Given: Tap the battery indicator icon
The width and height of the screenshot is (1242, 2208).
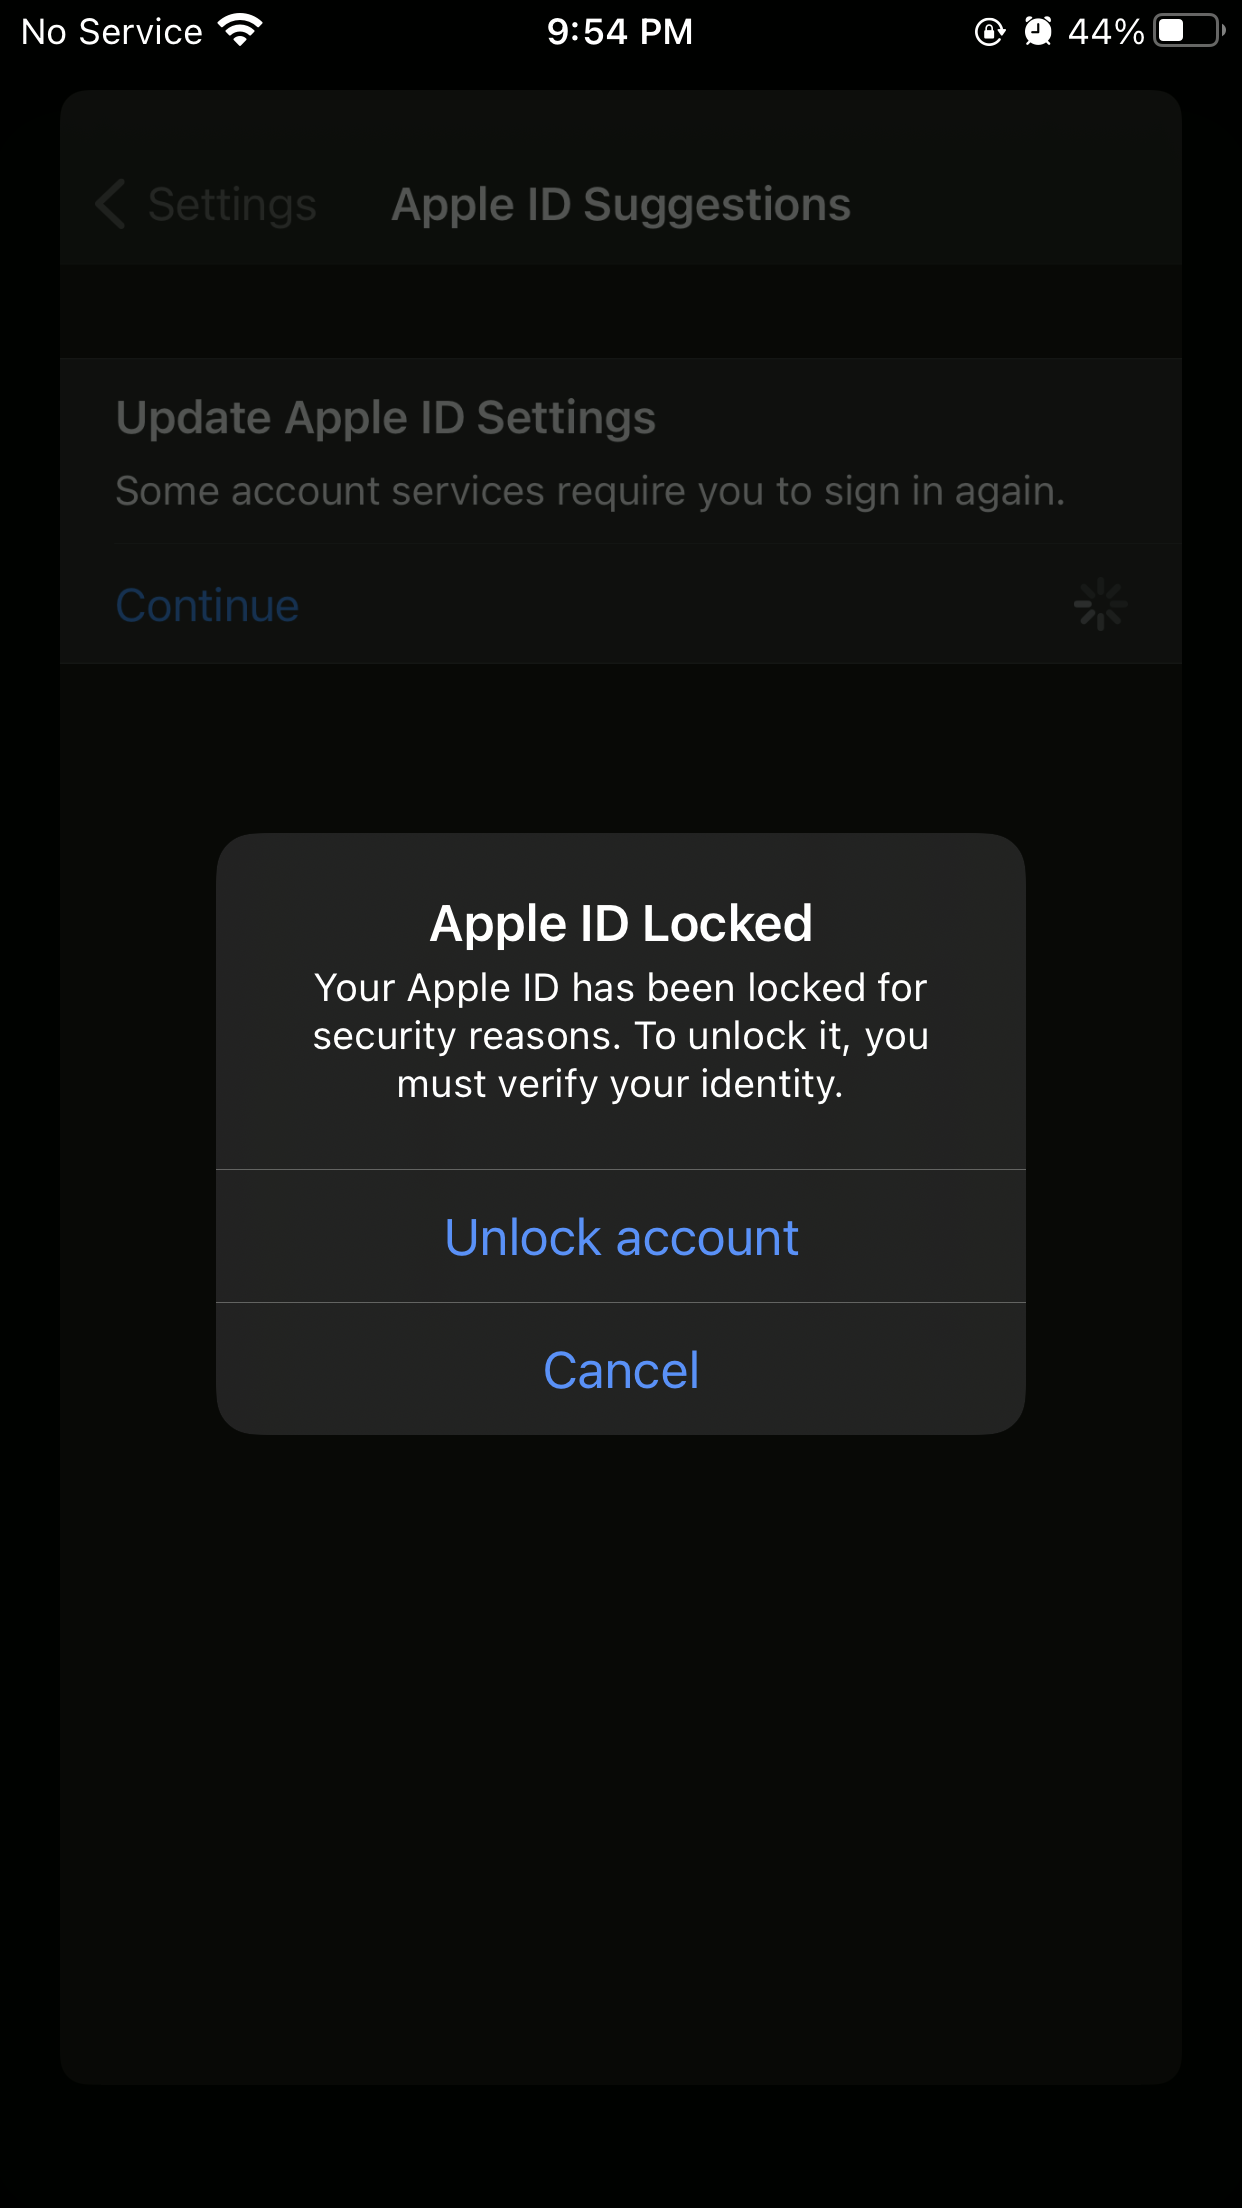Looking at the screenshot, I should tap(1188, 31).
